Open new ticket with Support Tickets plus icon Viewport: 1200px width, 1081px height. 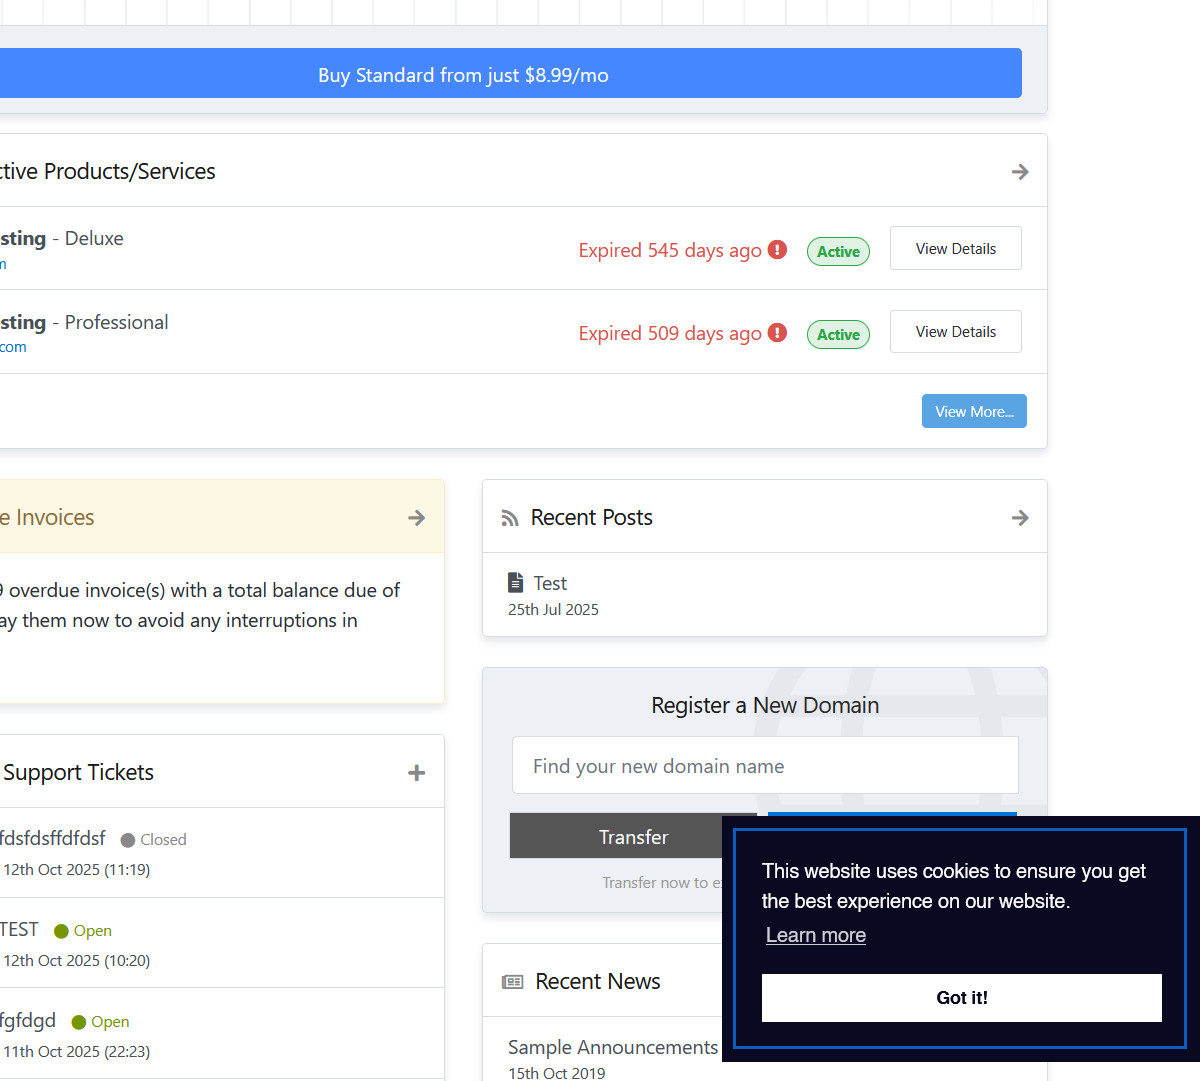pos(417,773)
